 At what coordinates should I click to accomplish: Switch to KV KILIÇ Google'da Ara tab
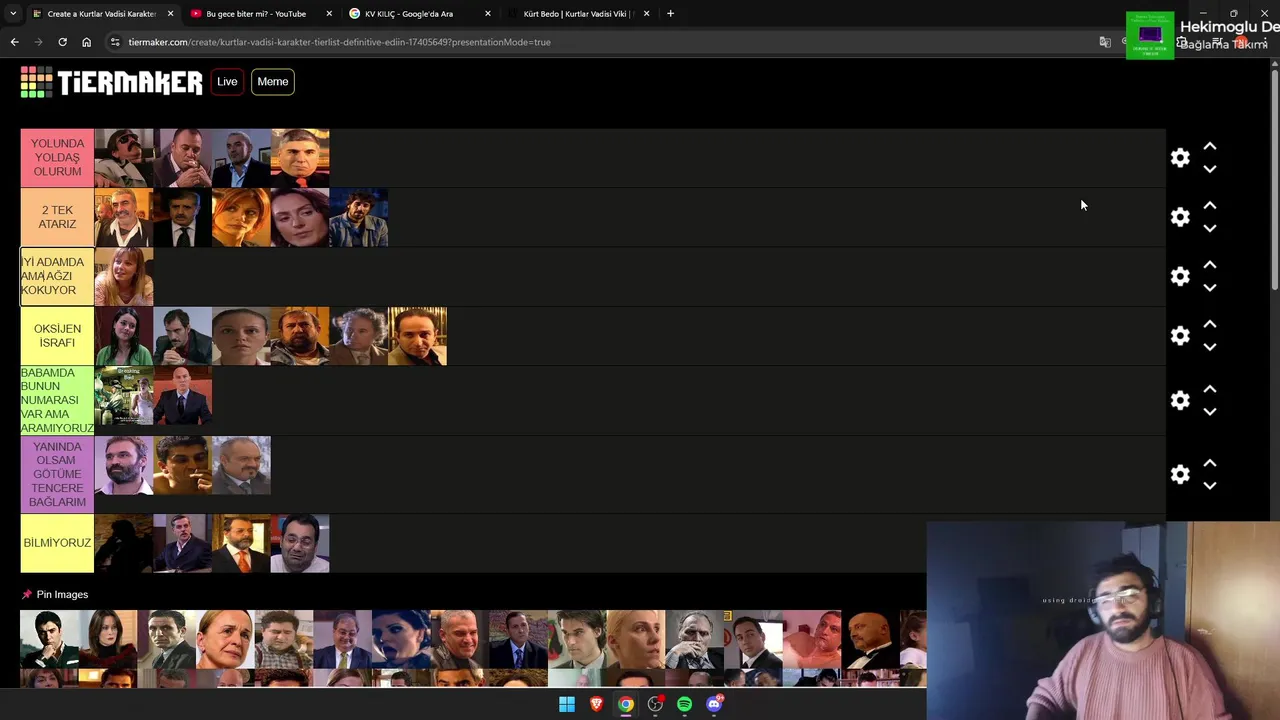(x=408, y=14)
